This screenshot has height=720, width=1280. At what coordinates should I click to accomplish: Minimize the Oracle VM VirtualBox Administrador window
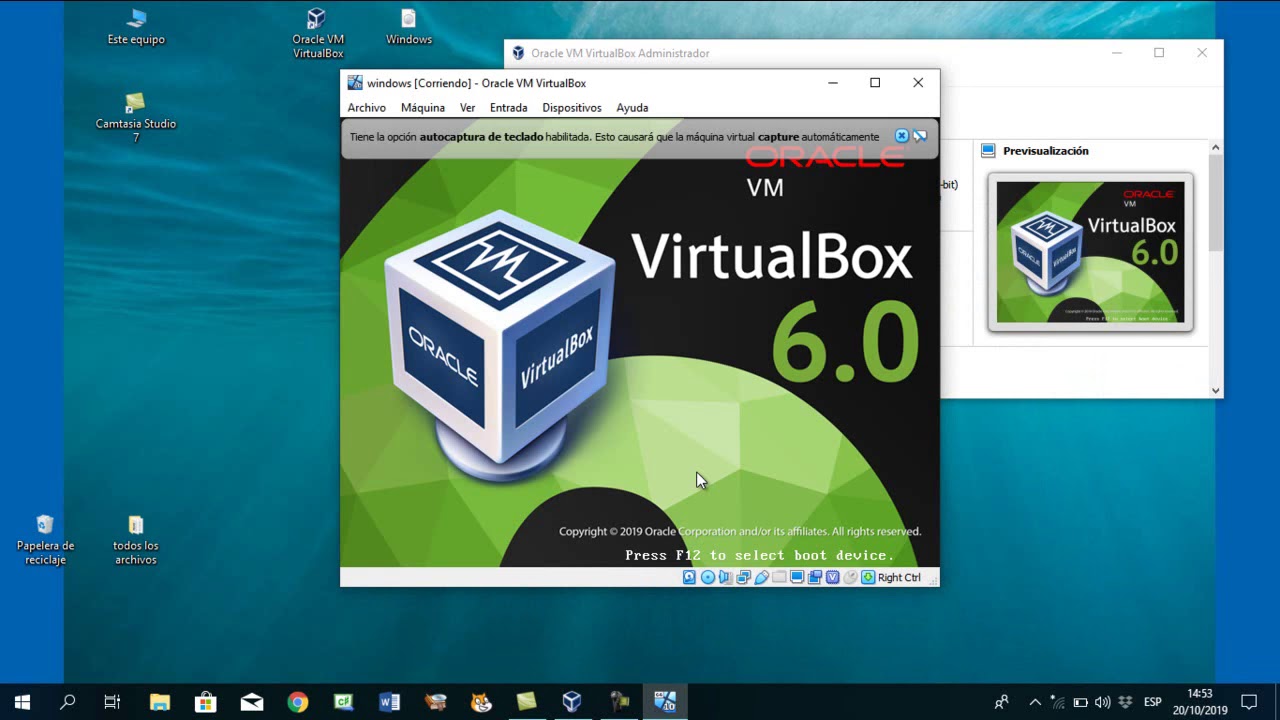coord(1117,53)
